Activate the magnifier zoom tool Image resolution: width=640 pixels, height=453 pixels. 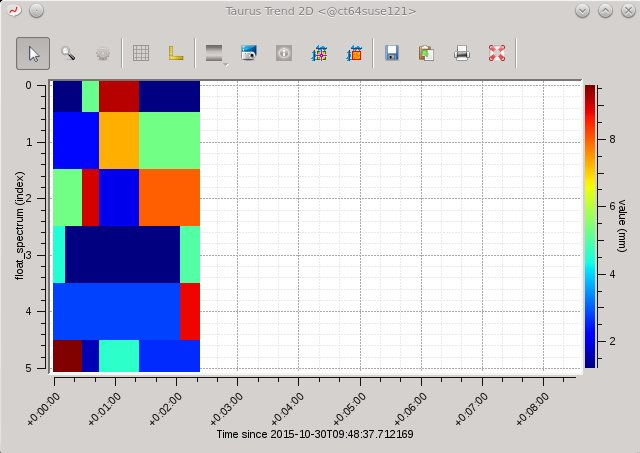[x=68, y=53]
